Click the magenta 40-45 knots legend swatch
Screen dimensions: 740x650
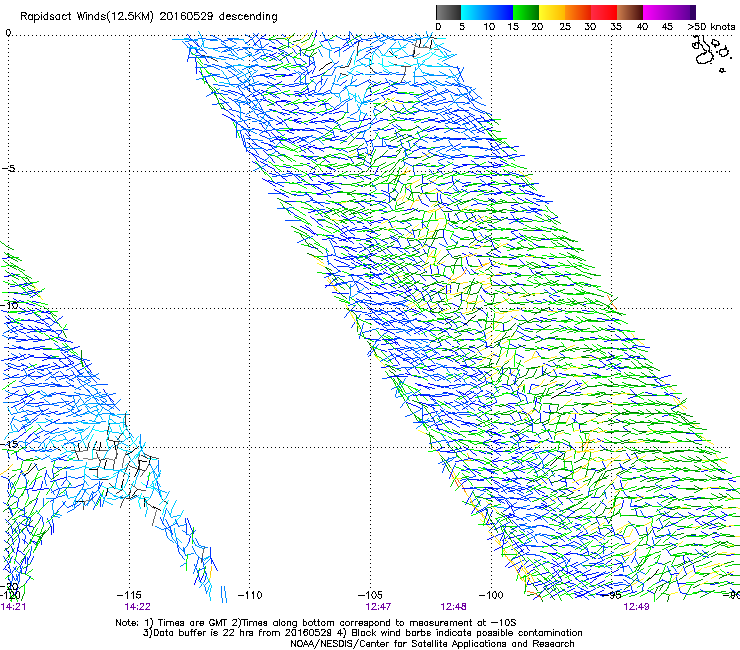(656, 12)
